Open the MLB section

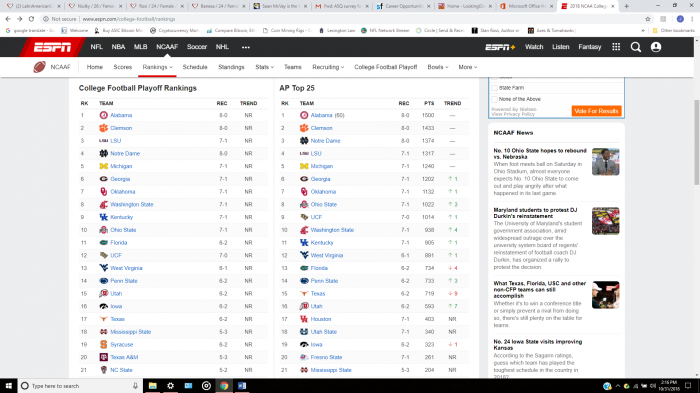pos(141,47)
